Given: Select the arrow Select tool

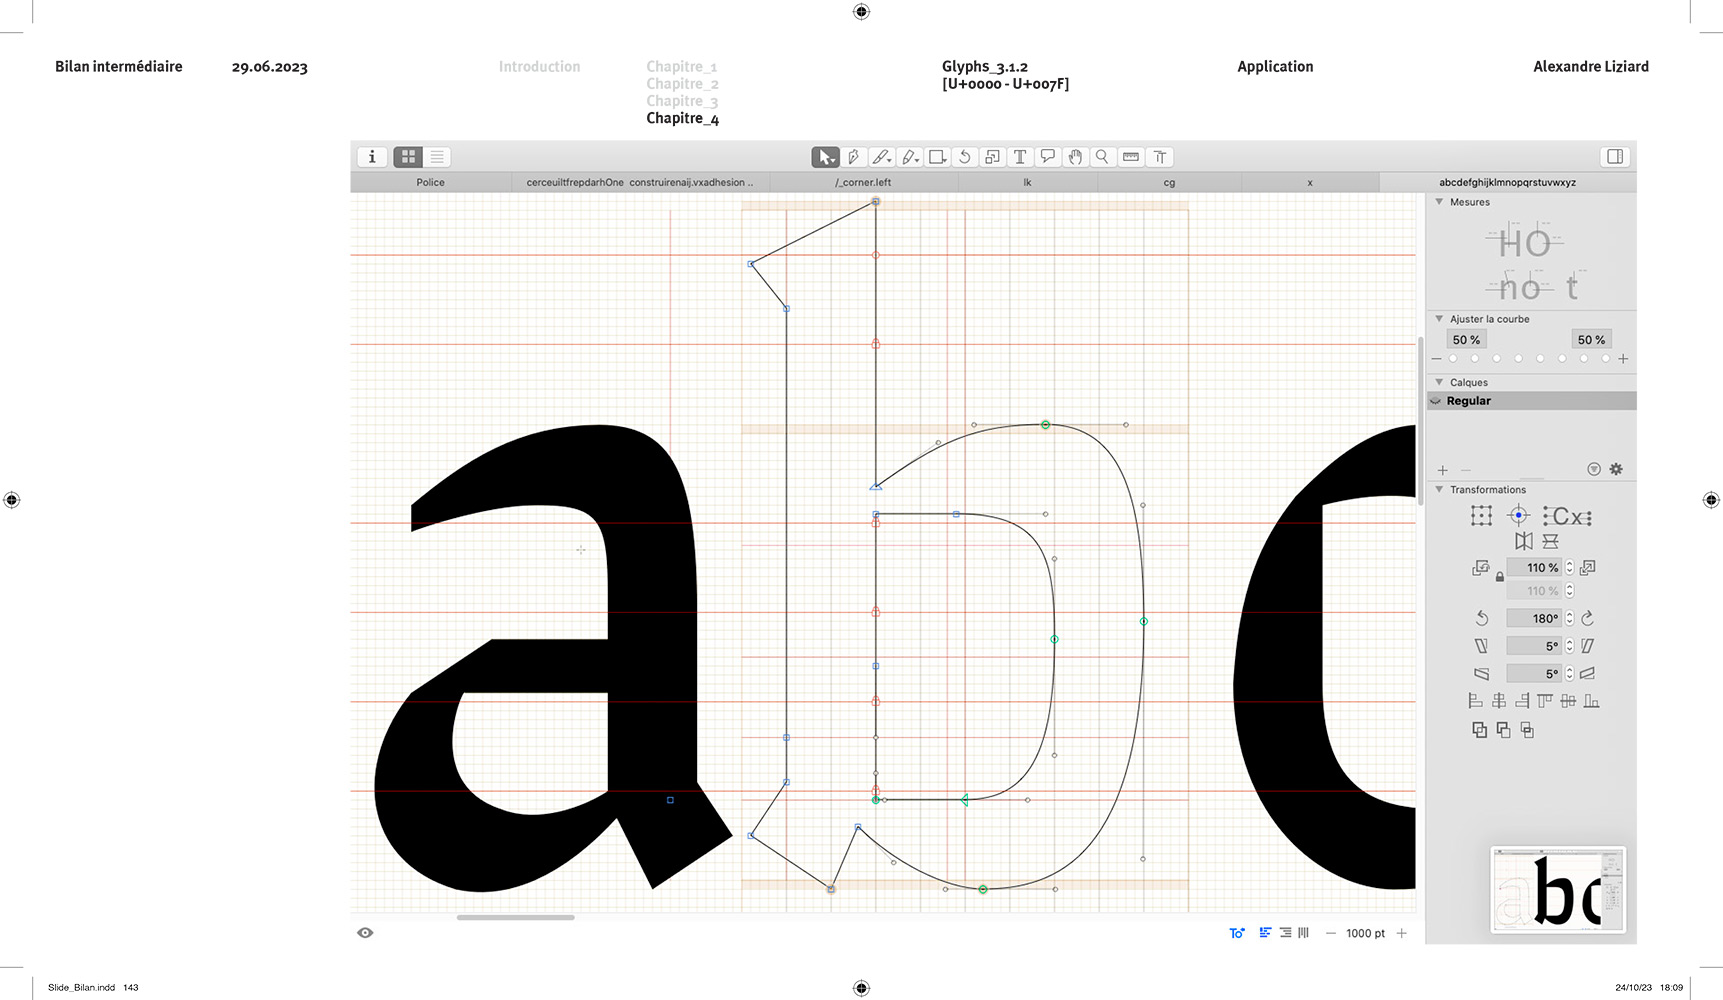Looking at the screenshot, I should click(825, 157).
